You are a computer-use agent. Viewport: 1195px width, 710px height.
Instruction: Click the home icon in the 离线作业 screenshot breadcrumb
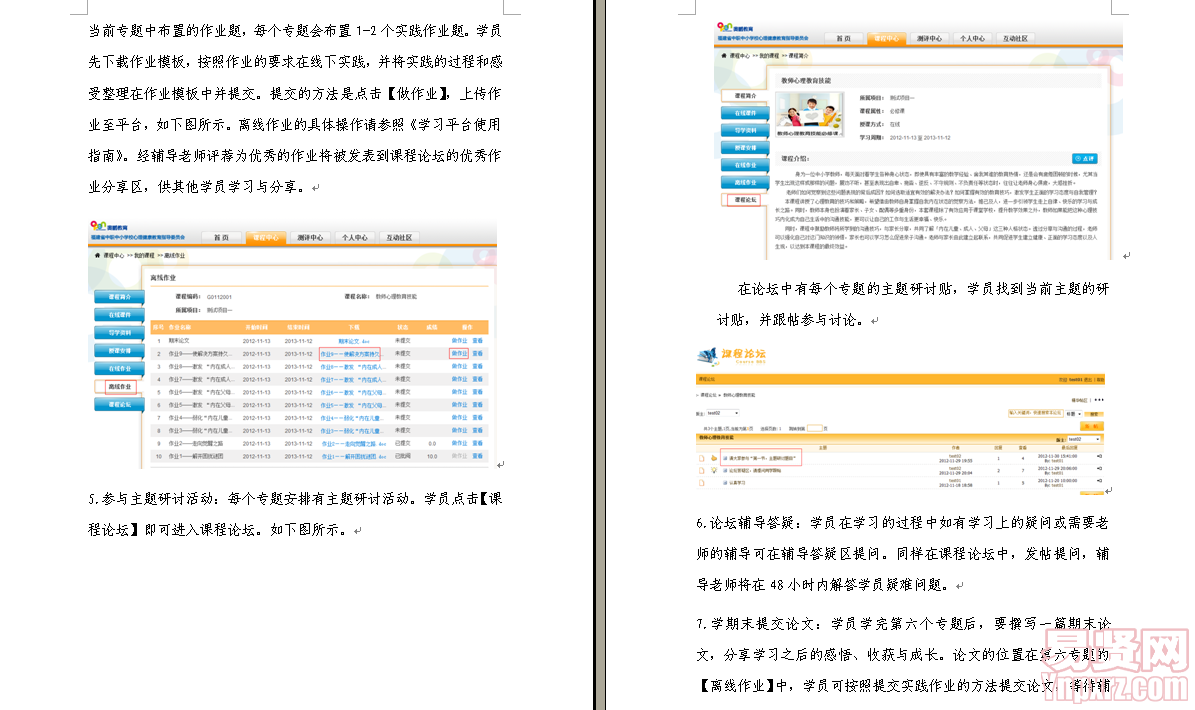click(97, 255)
